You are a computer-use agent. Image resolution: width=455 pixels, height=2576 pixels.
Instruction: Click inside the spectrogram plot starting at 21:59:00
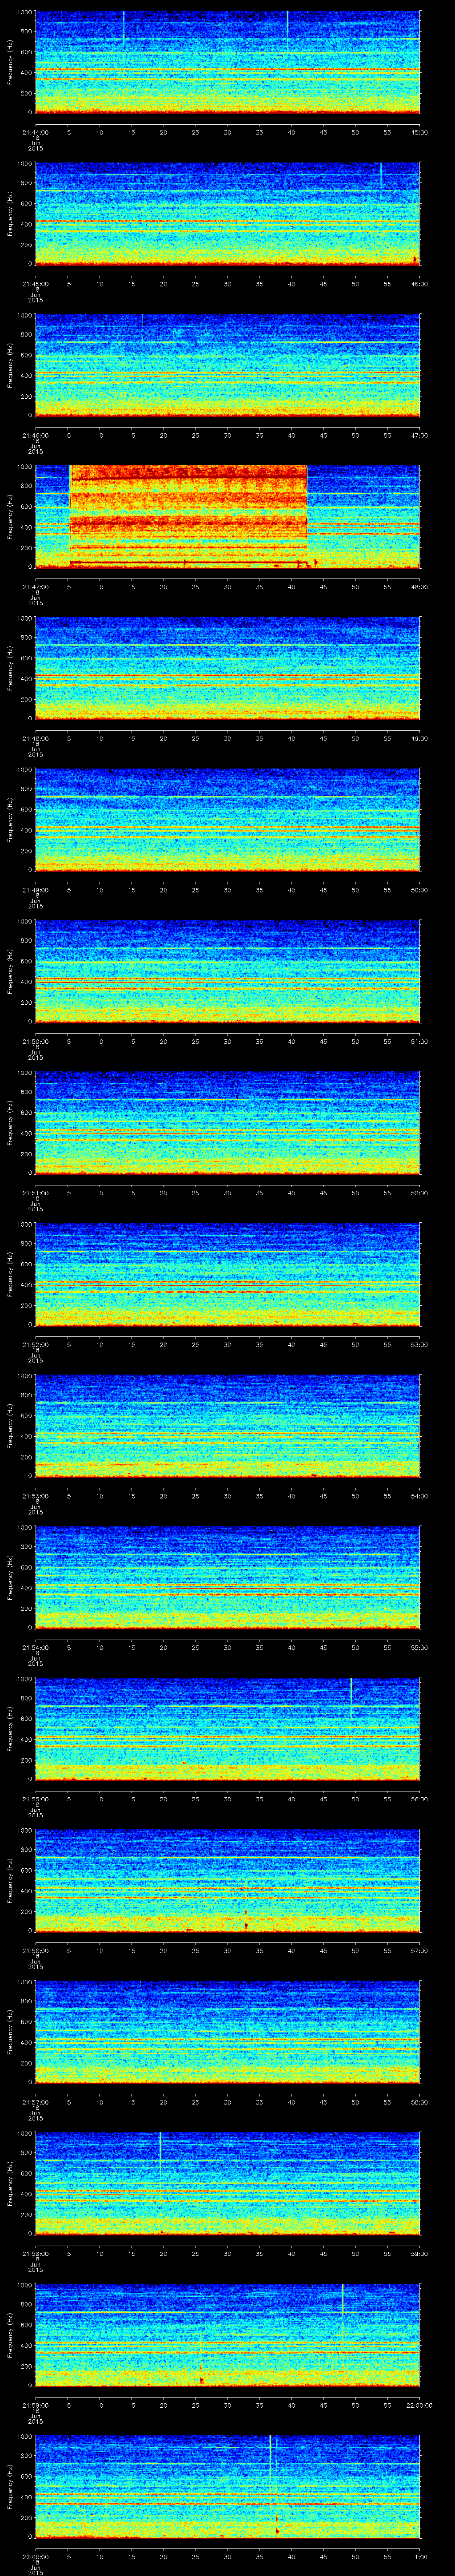228,2335
